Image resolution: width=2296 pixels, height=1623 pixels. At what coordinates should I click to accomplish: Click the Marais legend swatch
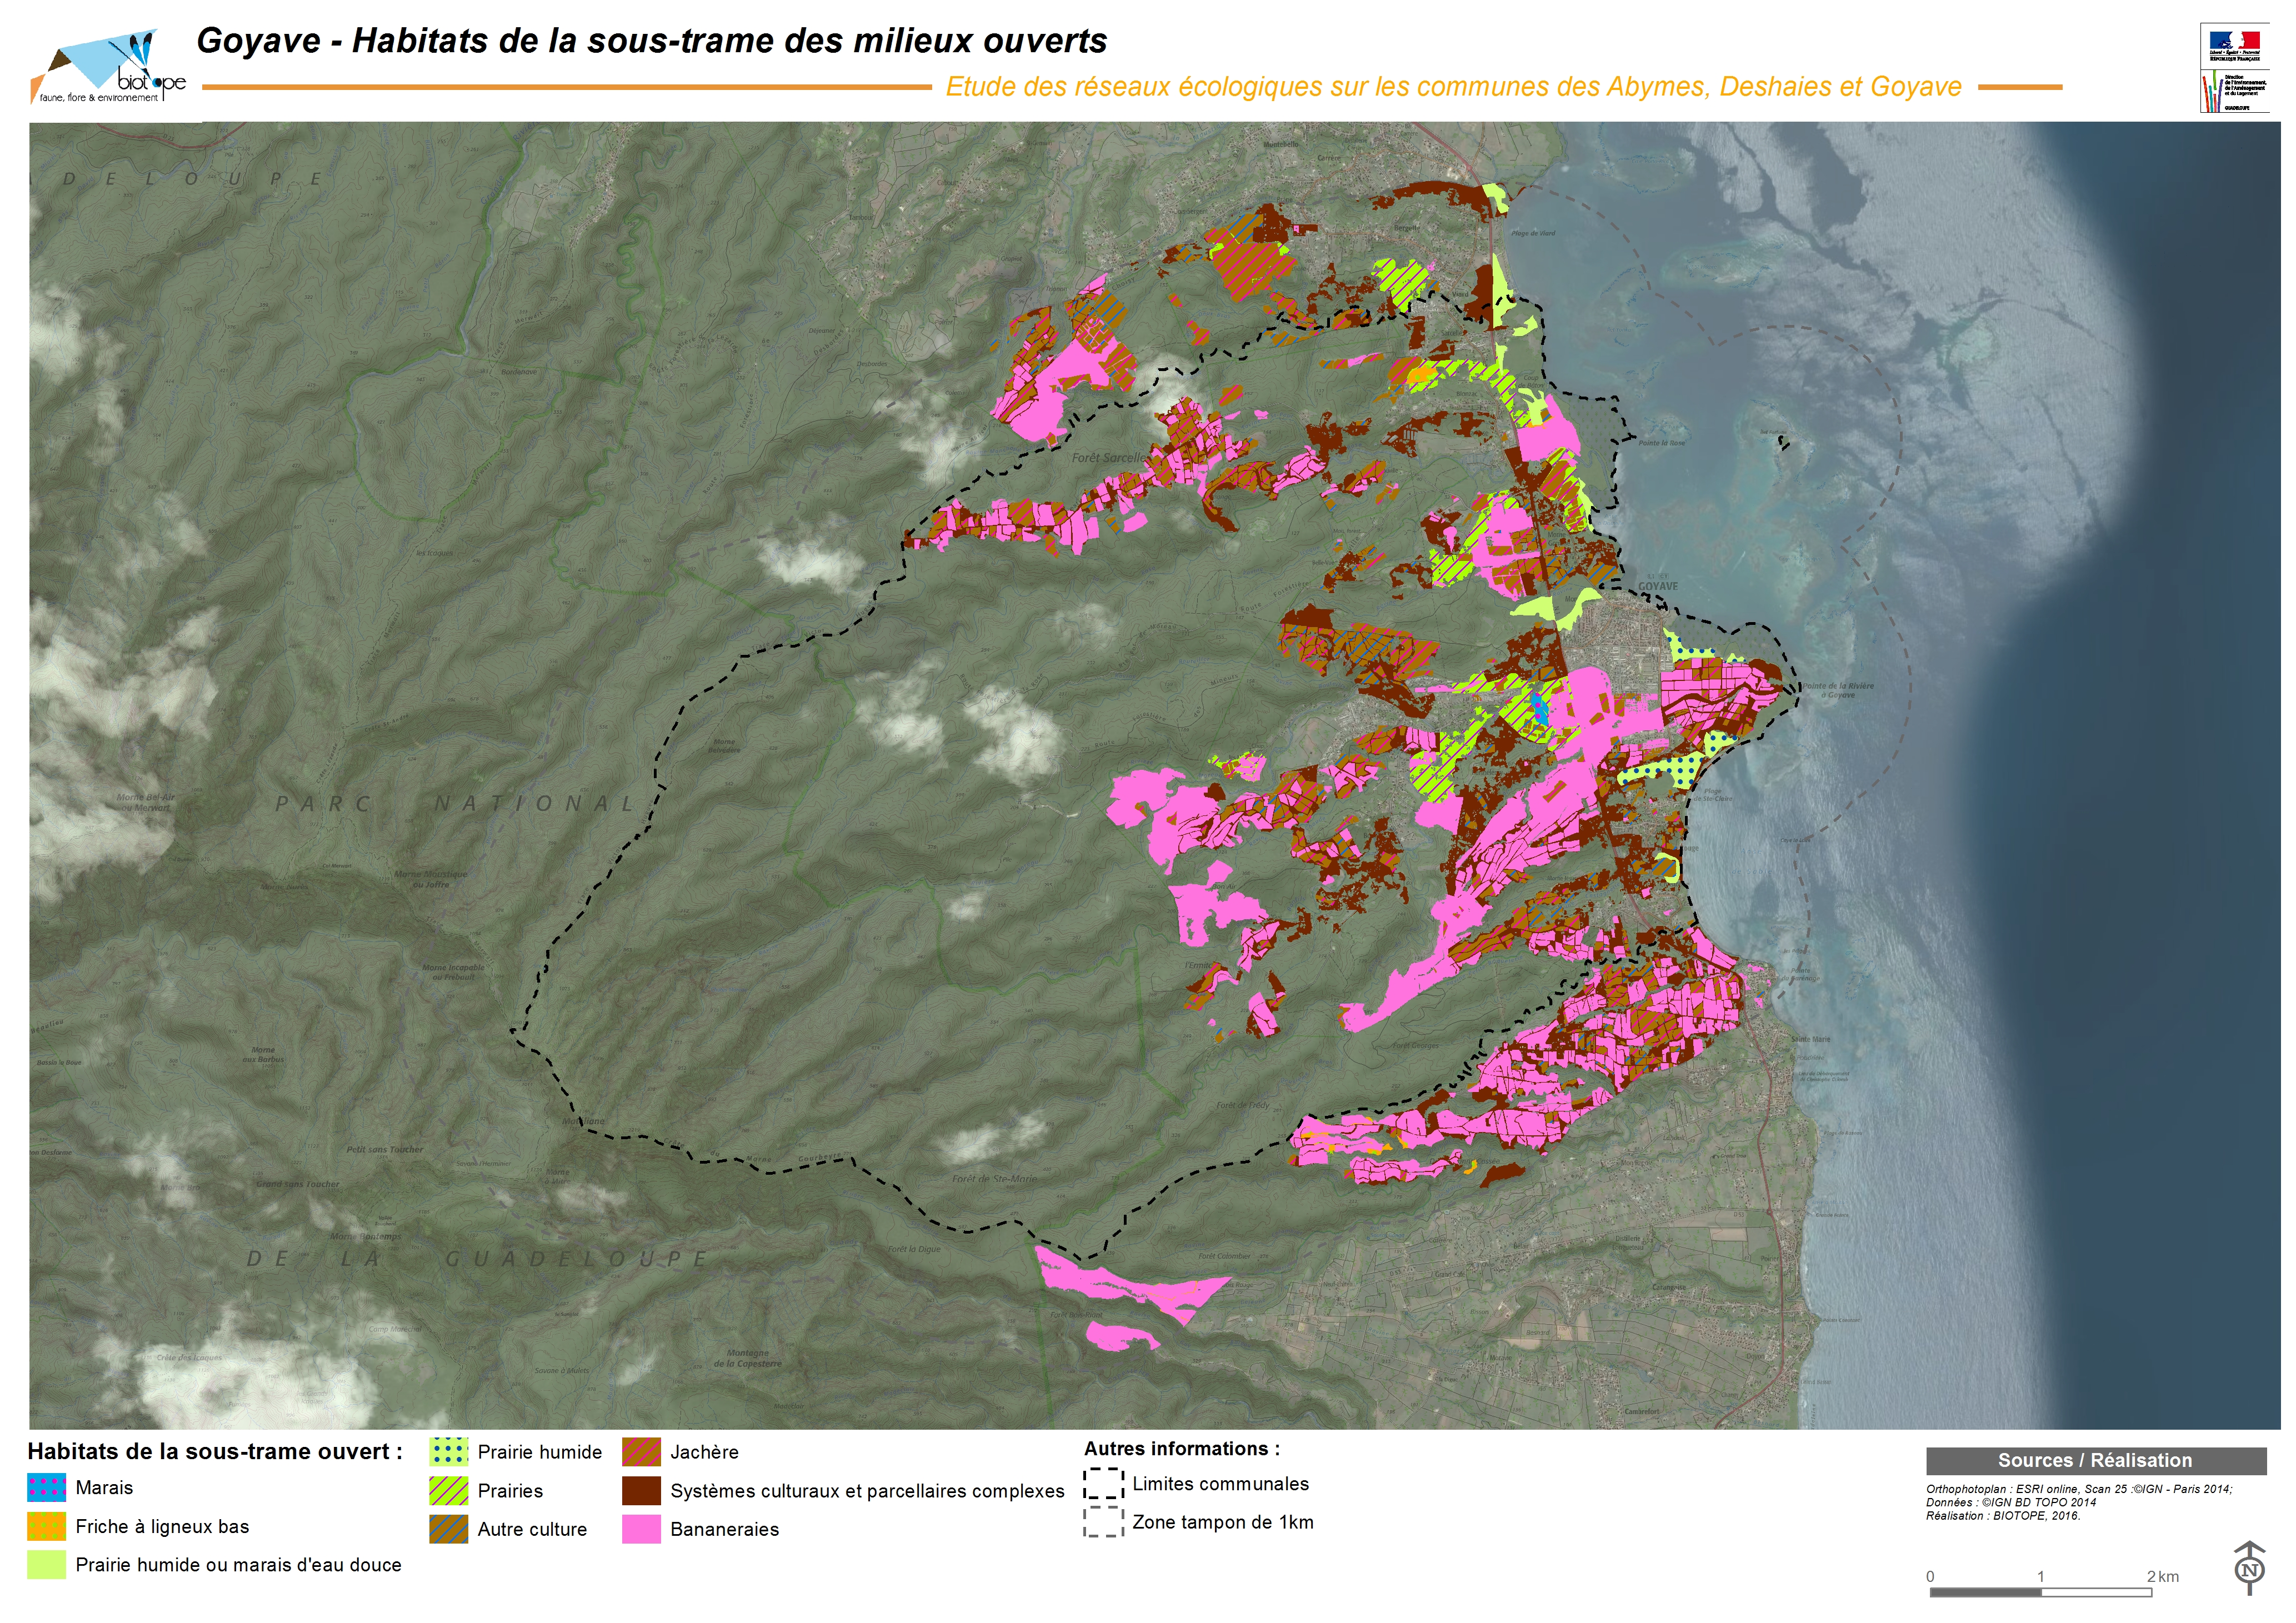click(x=46, y=1488)
